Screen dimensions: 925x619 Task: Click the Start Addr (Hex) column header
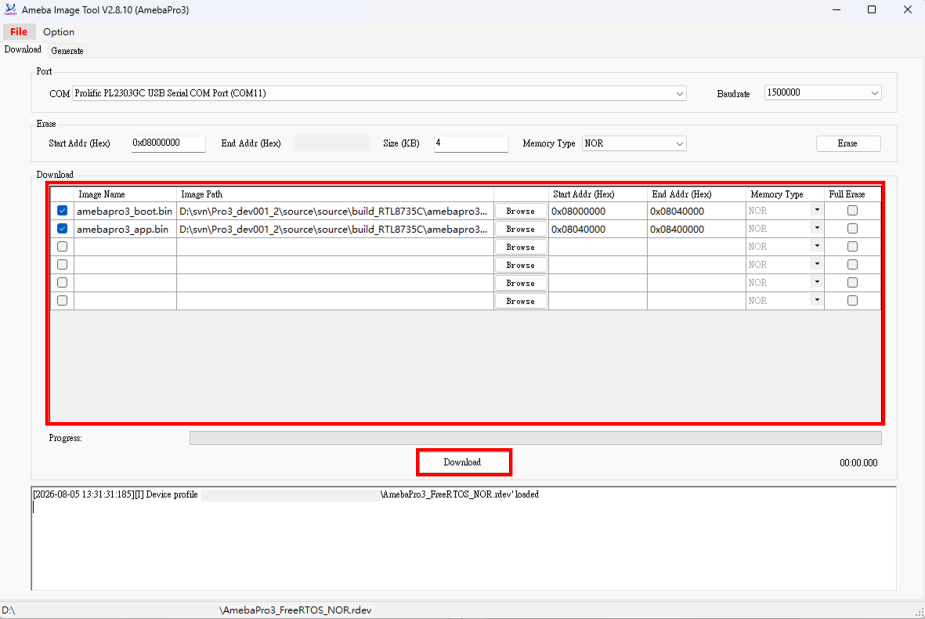pos(598,194)
